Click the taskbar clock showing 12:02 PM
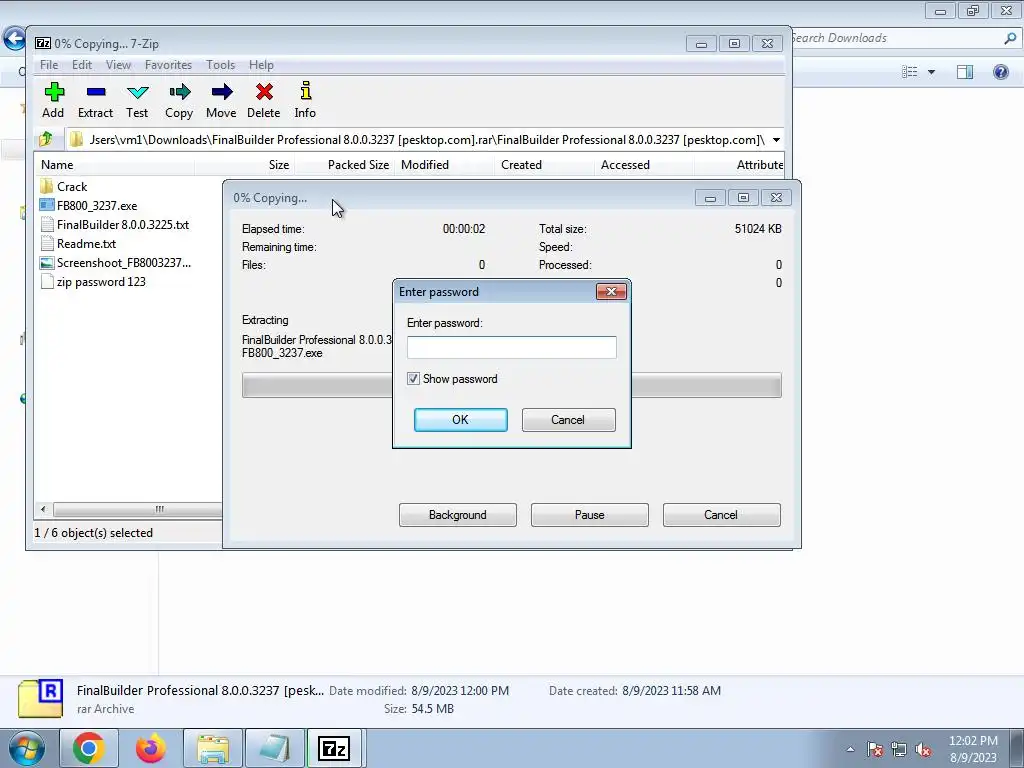The width and height of the screenshot is (1024, 768). tap(973, 749)
